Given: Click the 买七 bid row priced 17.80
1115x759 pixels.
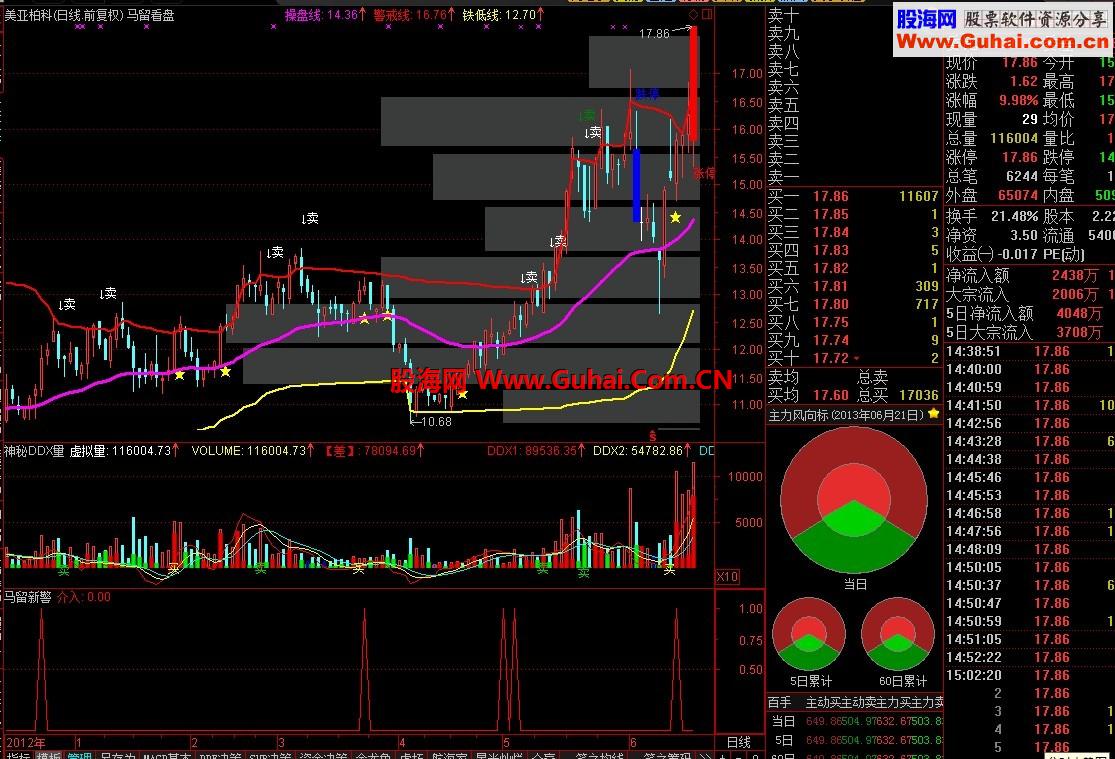Looking at the screenshot, I should 853,304.
